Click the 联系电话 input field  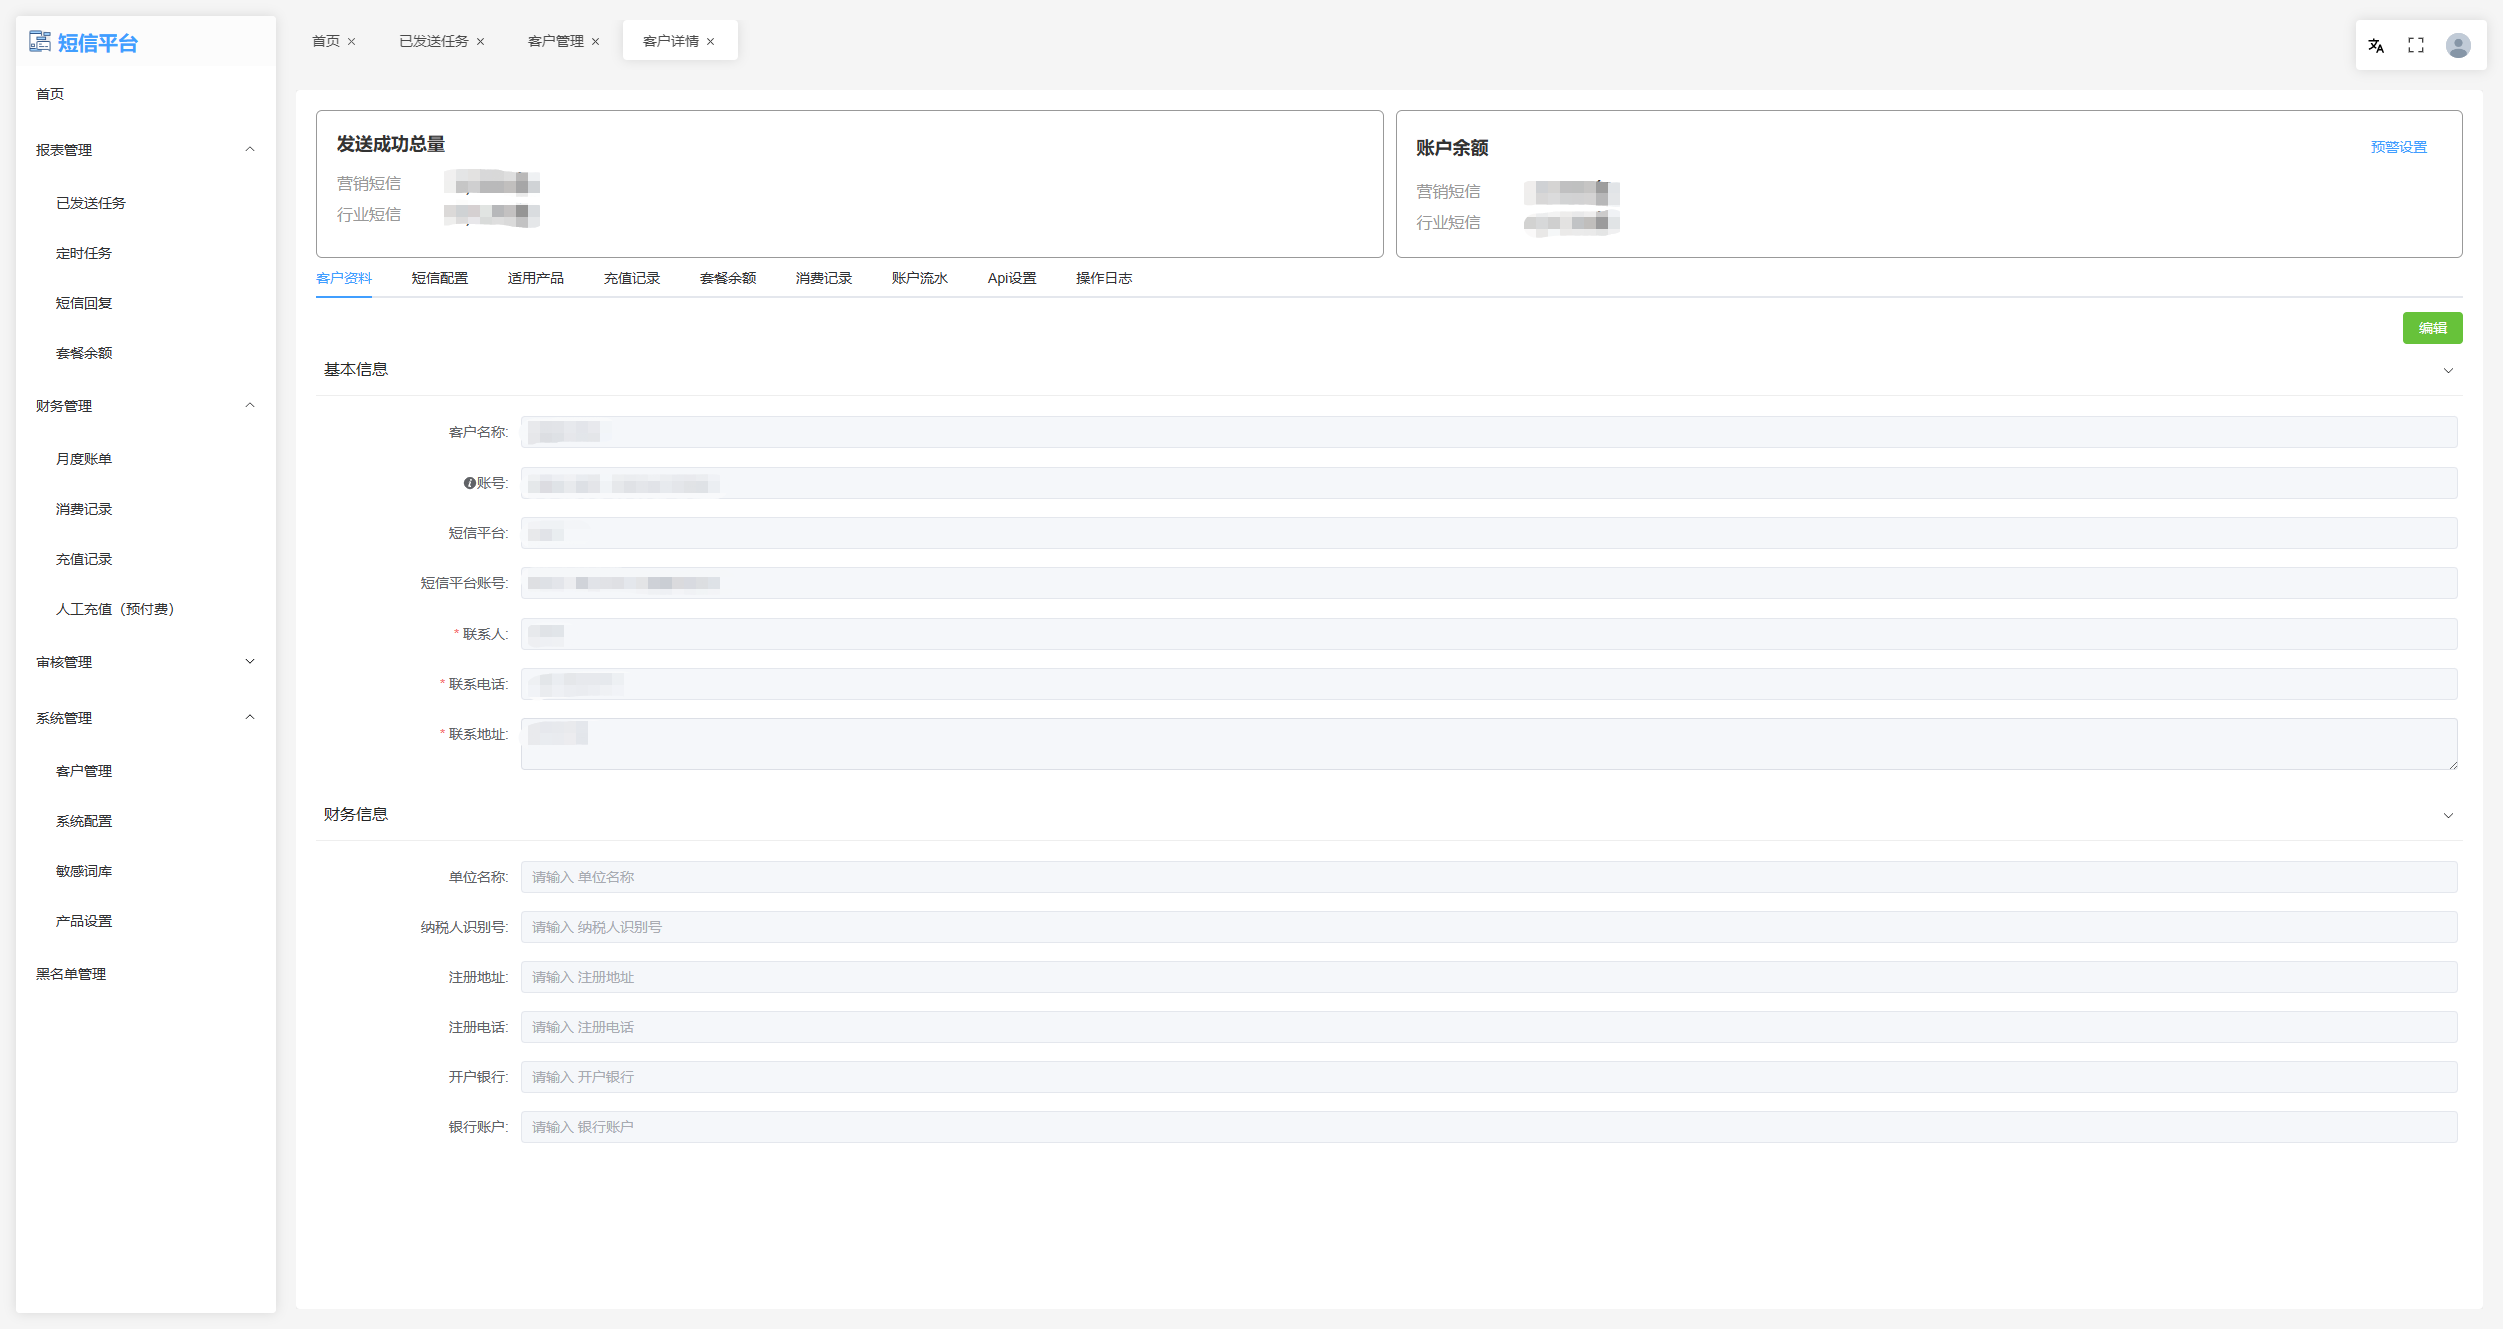(x=1489, y=684)
